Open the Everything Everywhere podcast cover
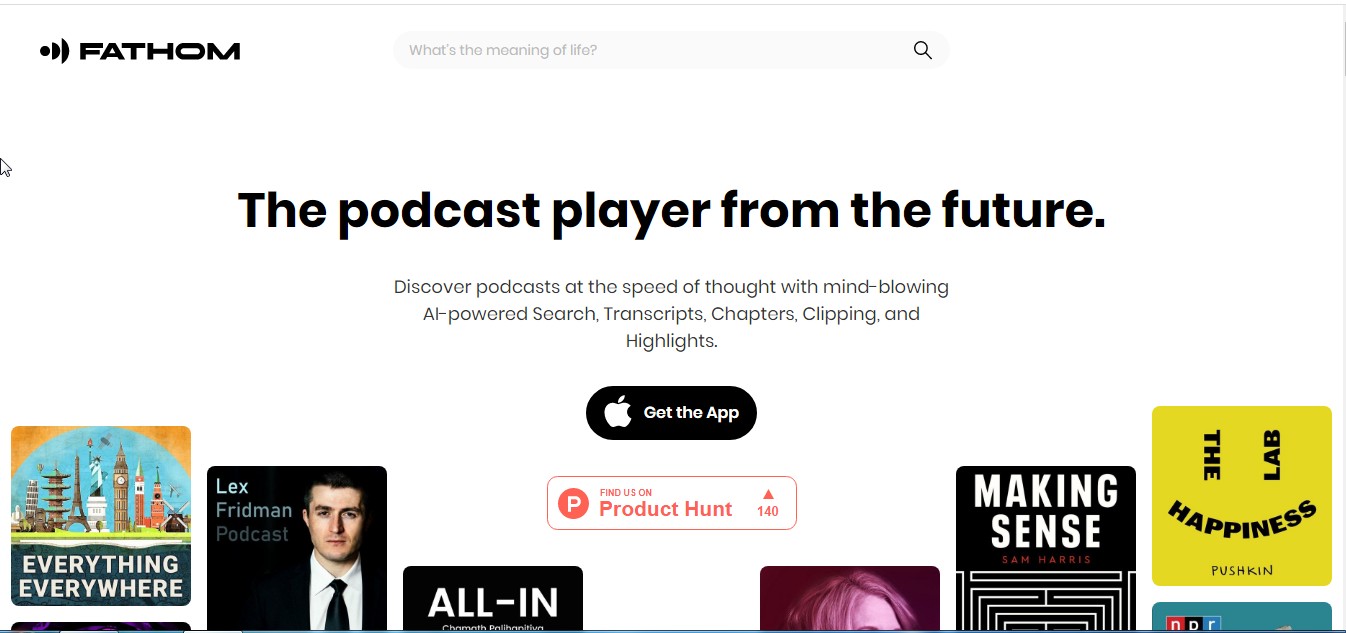Viewport: 1346px width, 633px height. (x=101, y=516)
